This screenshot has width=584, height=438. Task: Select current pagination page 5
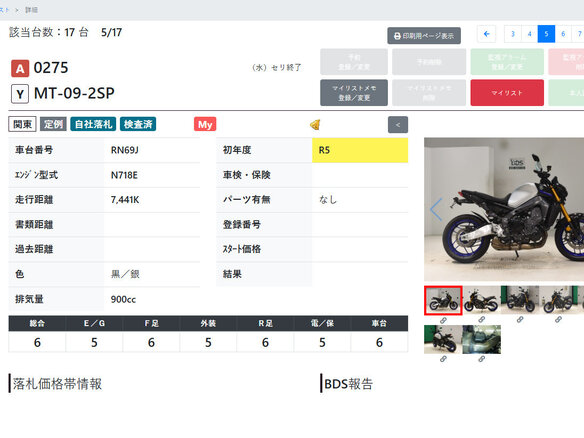[546, 34]
